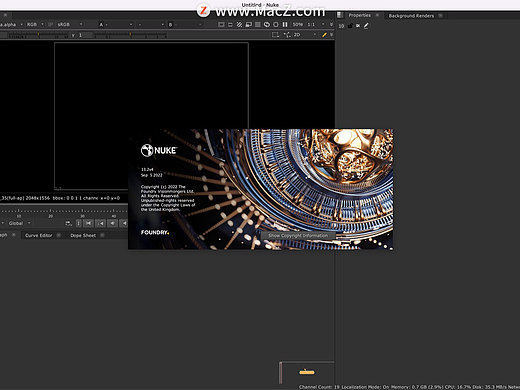Click the Channel Count: 19 status text
Screen dimensions: 520x390
click(319, 387)
